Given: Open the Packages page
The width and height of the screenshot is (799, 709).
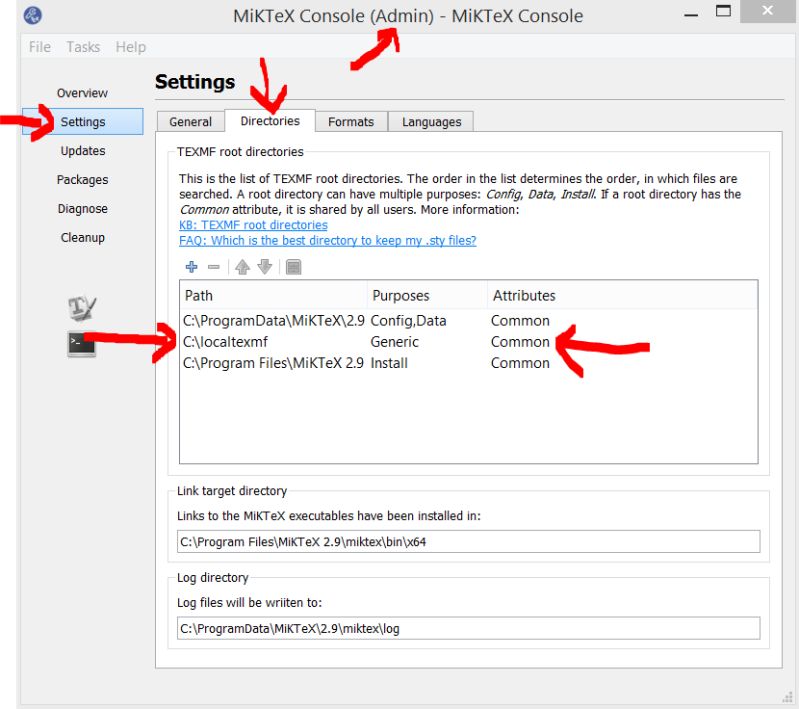Looking at the screenshot, I should pos(83,180).
